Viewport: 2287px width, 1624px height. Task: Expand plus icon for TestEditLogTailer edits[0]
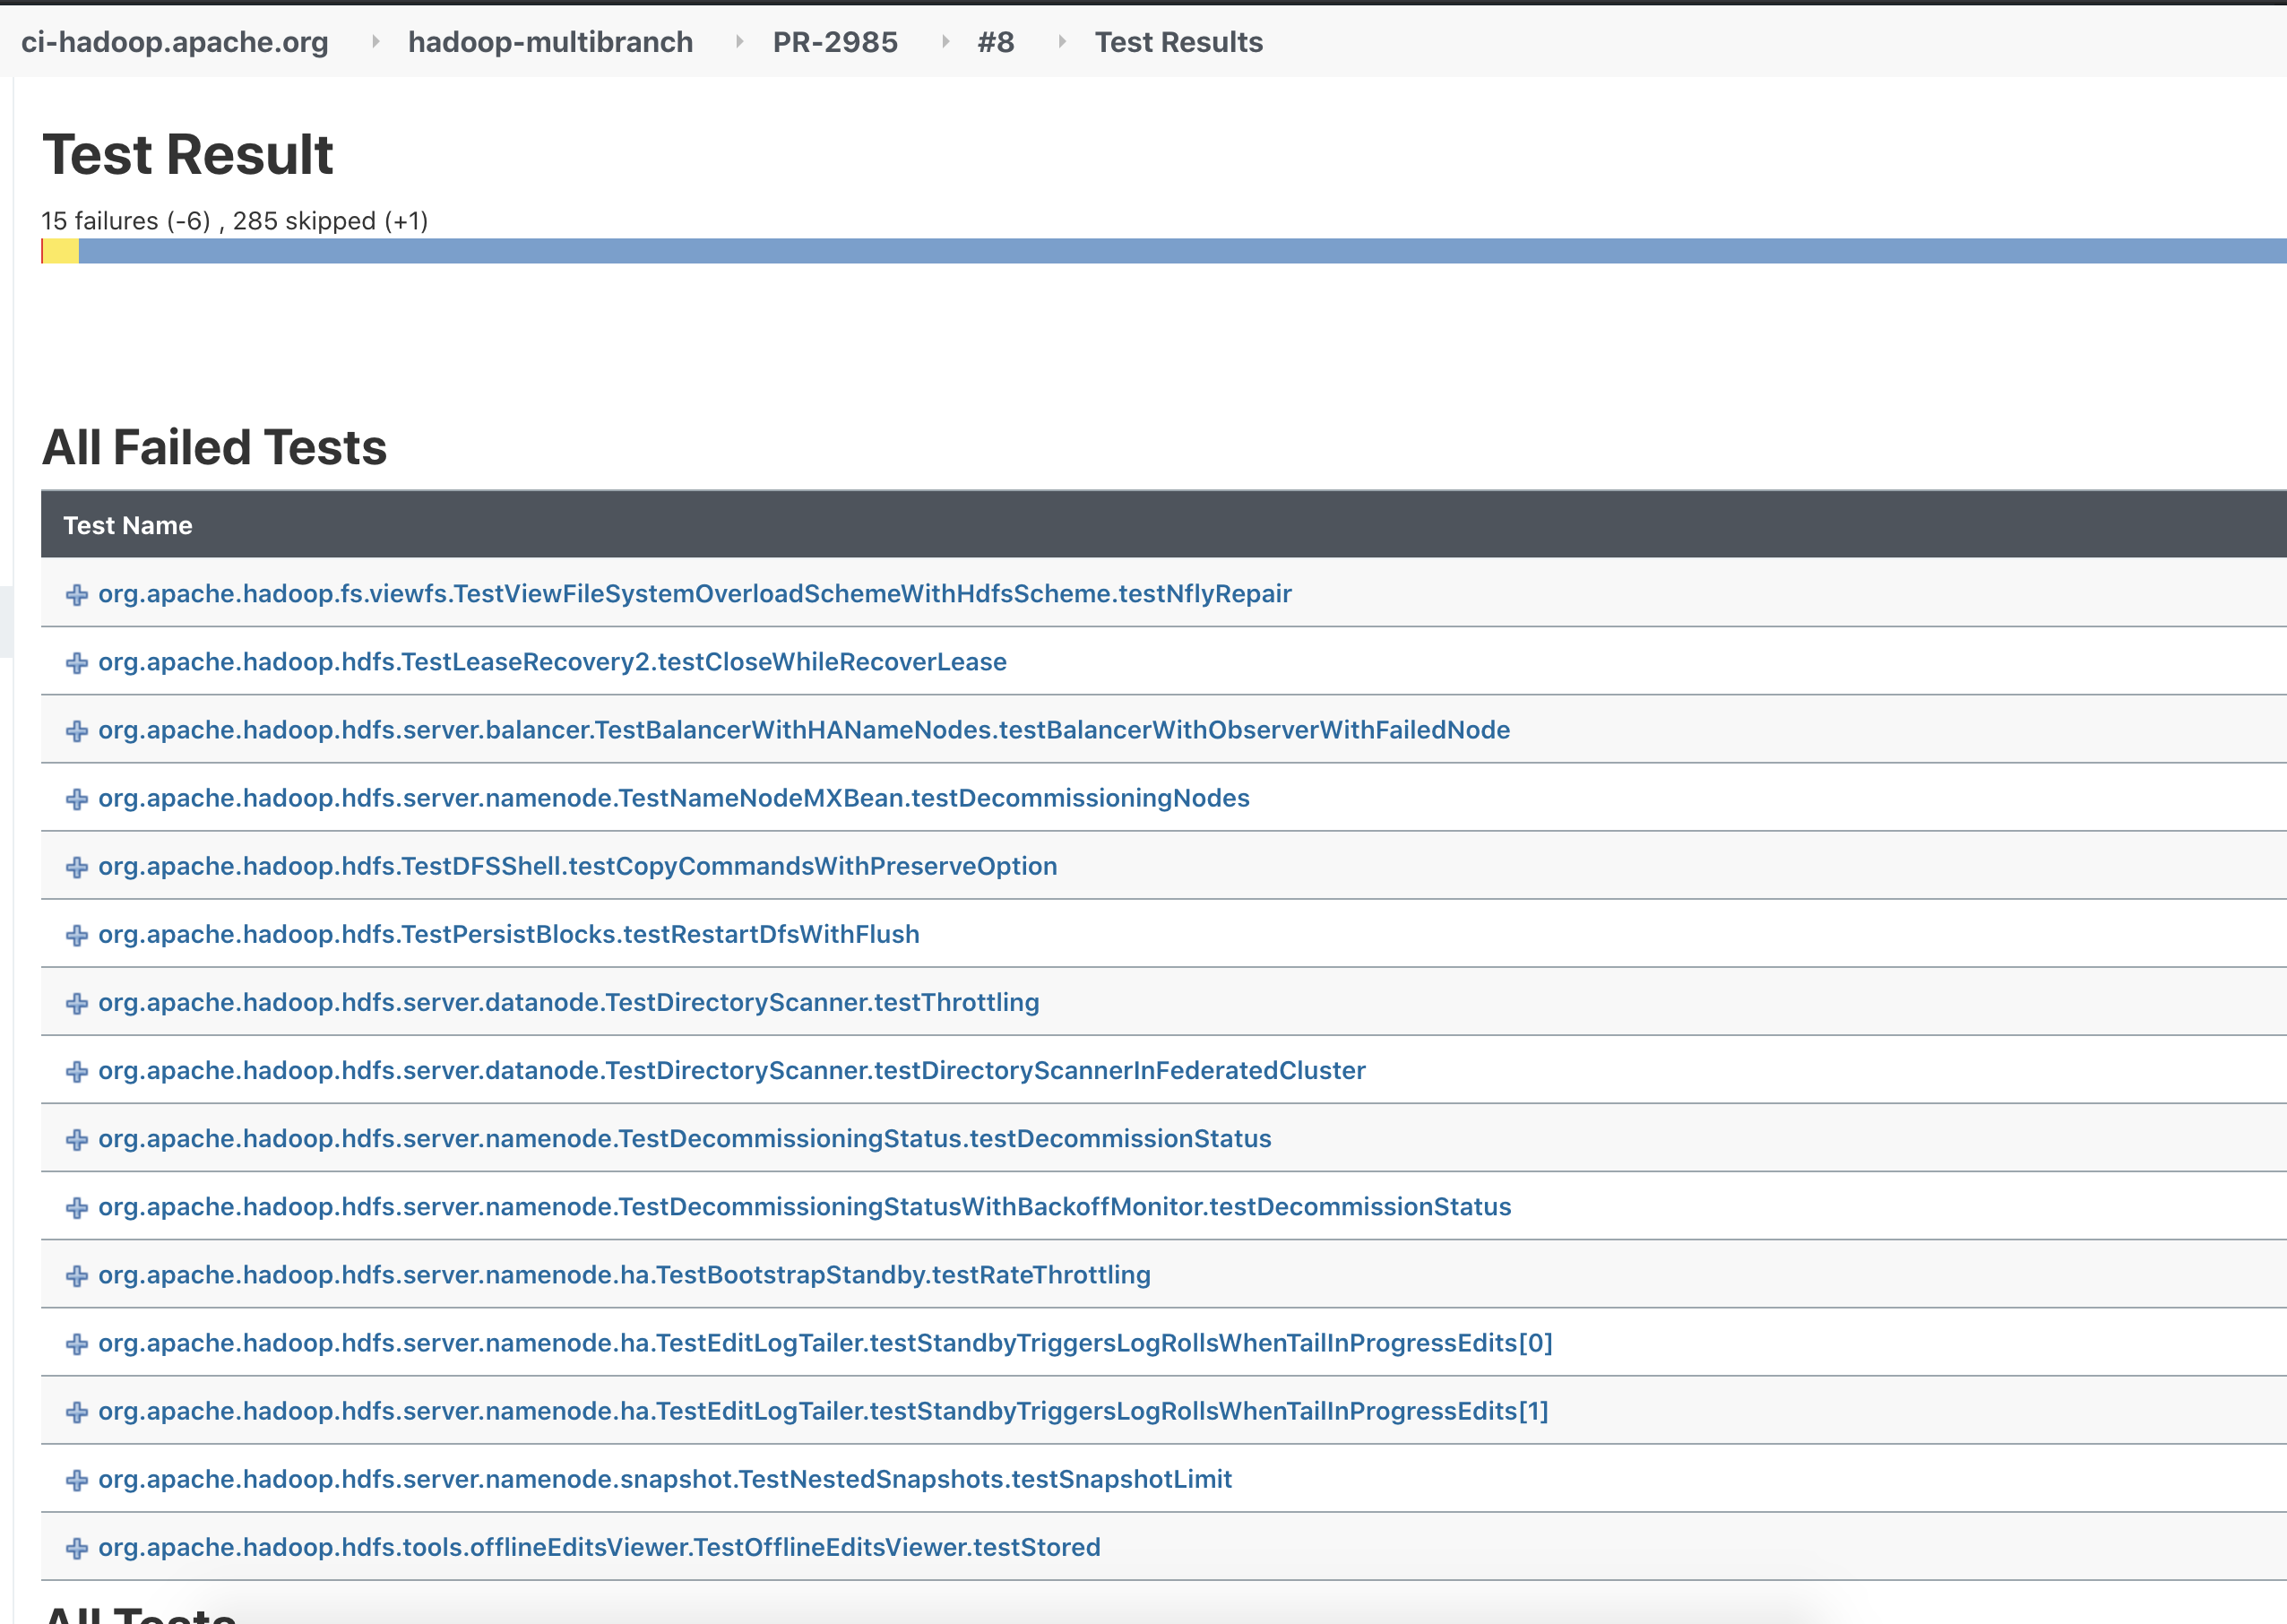[x=77, y=1344]
